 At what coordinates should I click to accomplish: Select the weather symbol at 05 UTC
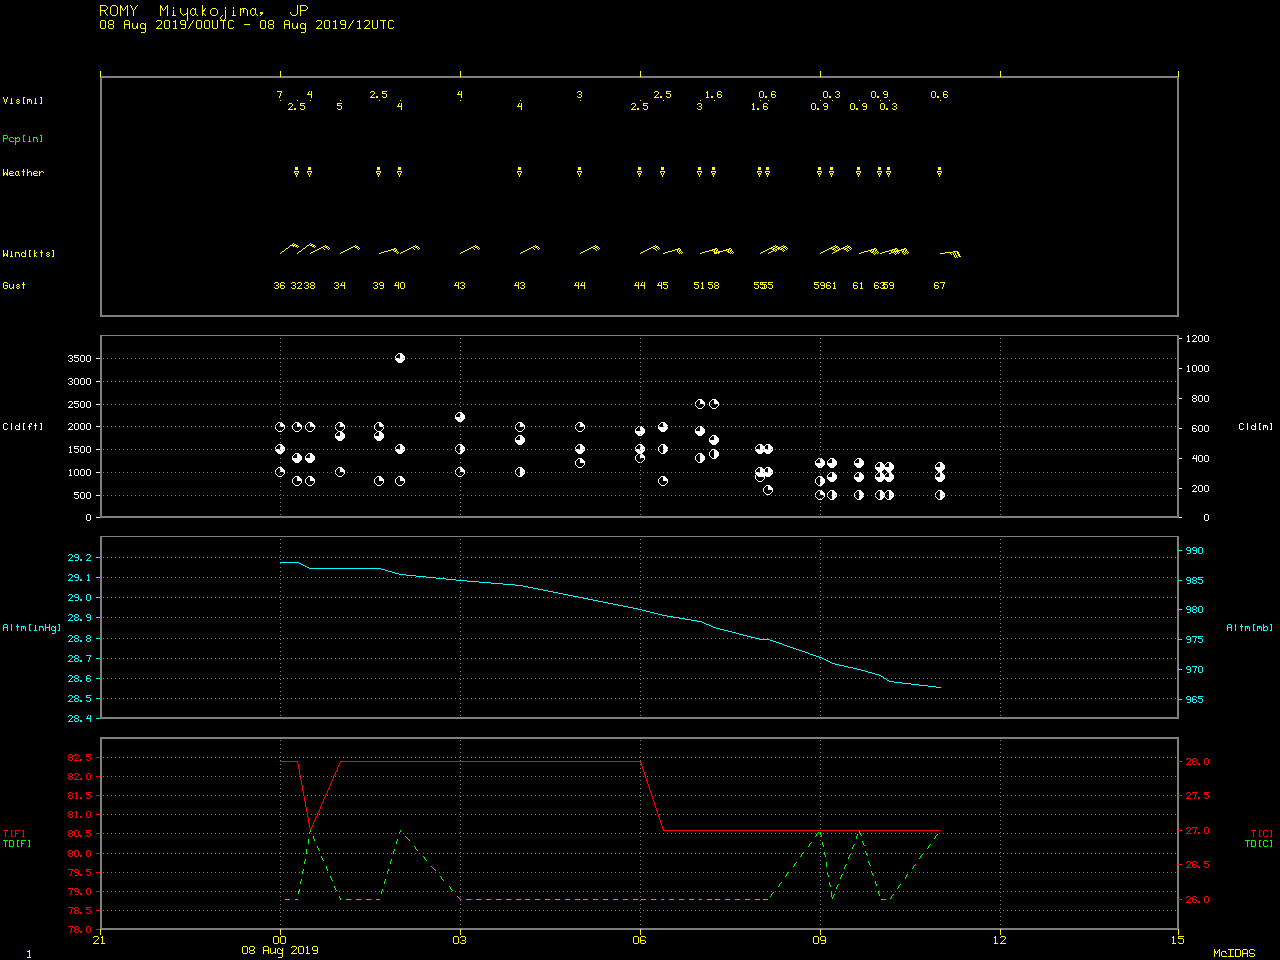pyautogui.click(x=580, y=172)
